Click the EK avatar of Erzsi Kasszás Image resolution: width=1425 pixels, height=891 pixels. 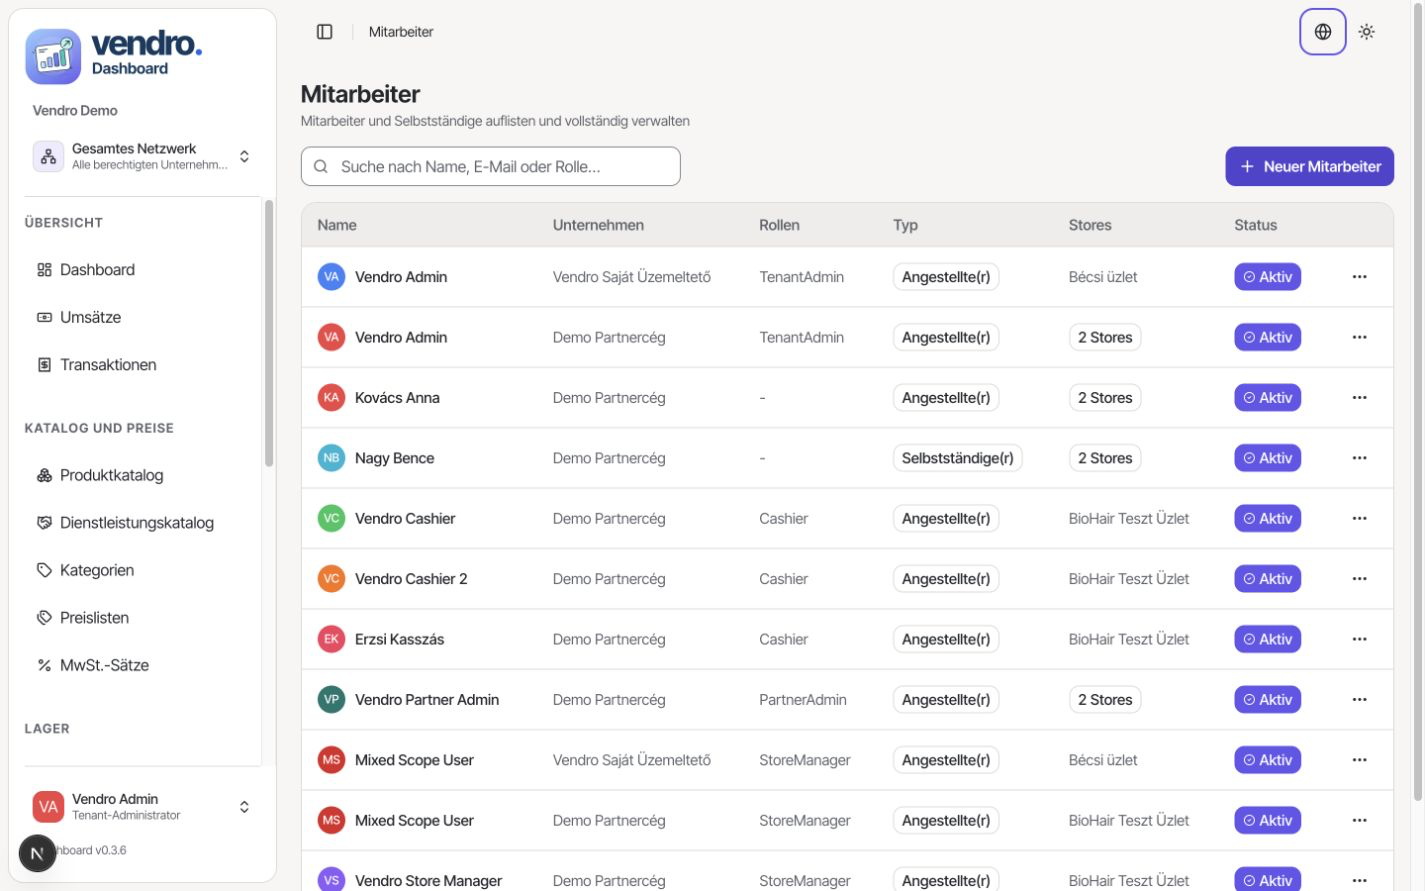tap(331, 639)
